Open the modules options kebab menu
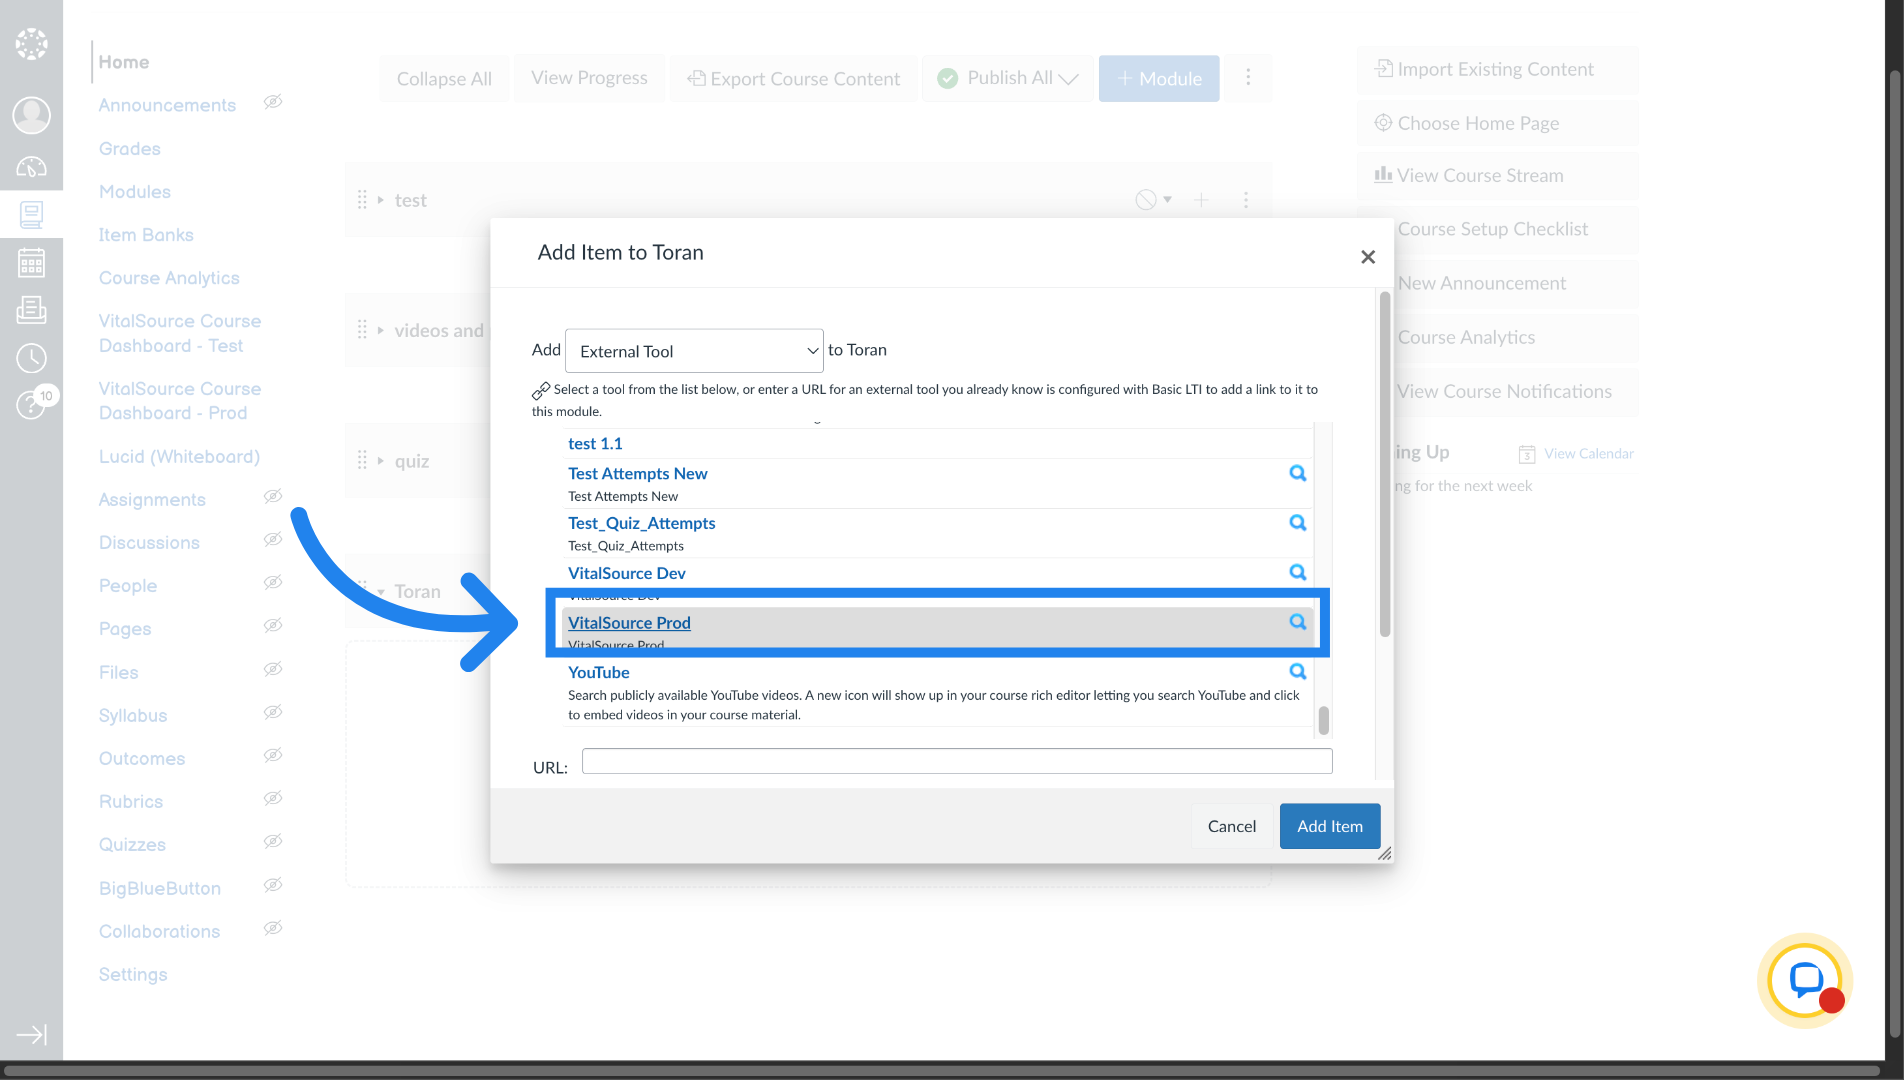The image size is (1904, 1080). (x=1248, y=78)
